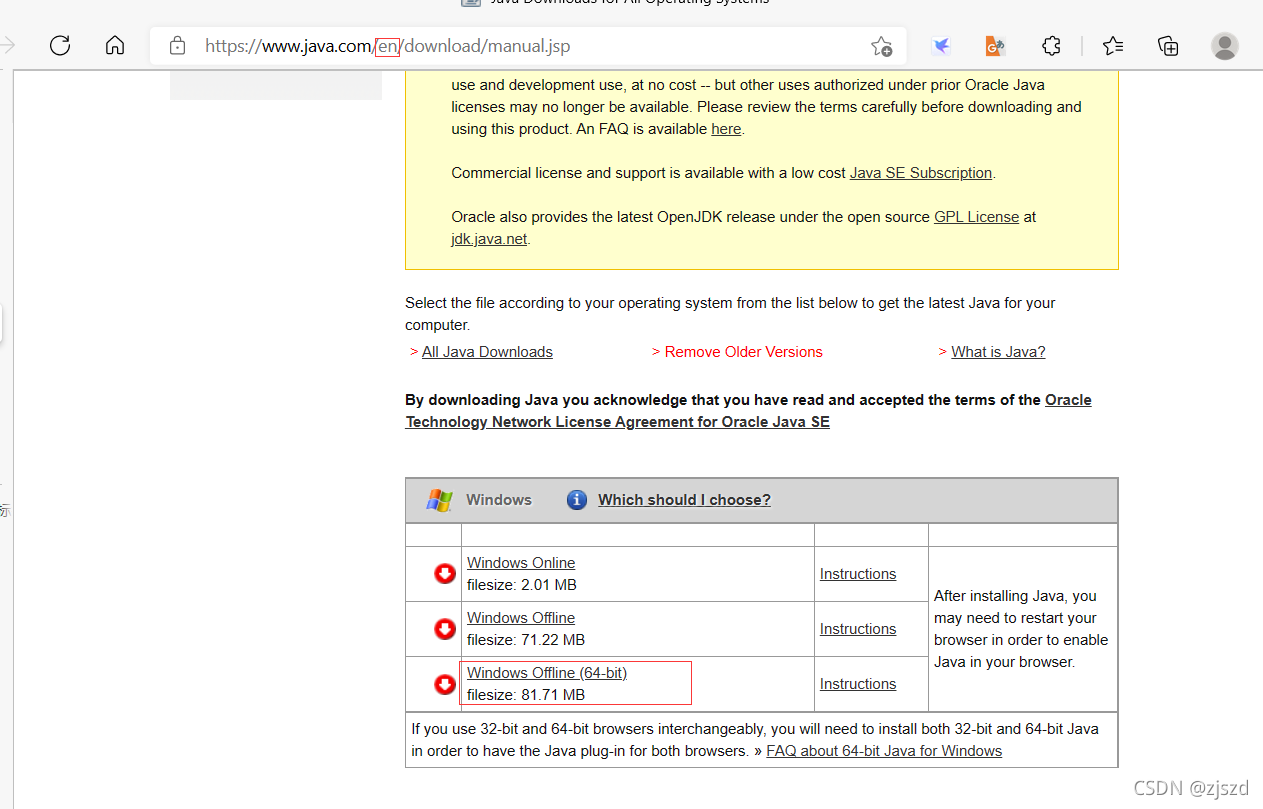Click red download icon for Windows Offline
The width and height of the screenshot is (1263, 809).
point(445,629)
